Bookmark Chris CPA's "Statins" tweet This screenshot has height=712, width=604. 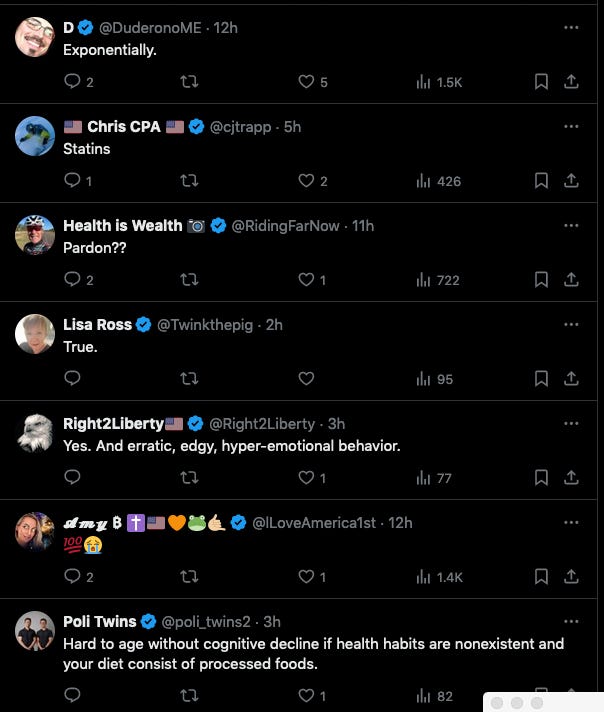pyautogui.click(x=541, y=181)
